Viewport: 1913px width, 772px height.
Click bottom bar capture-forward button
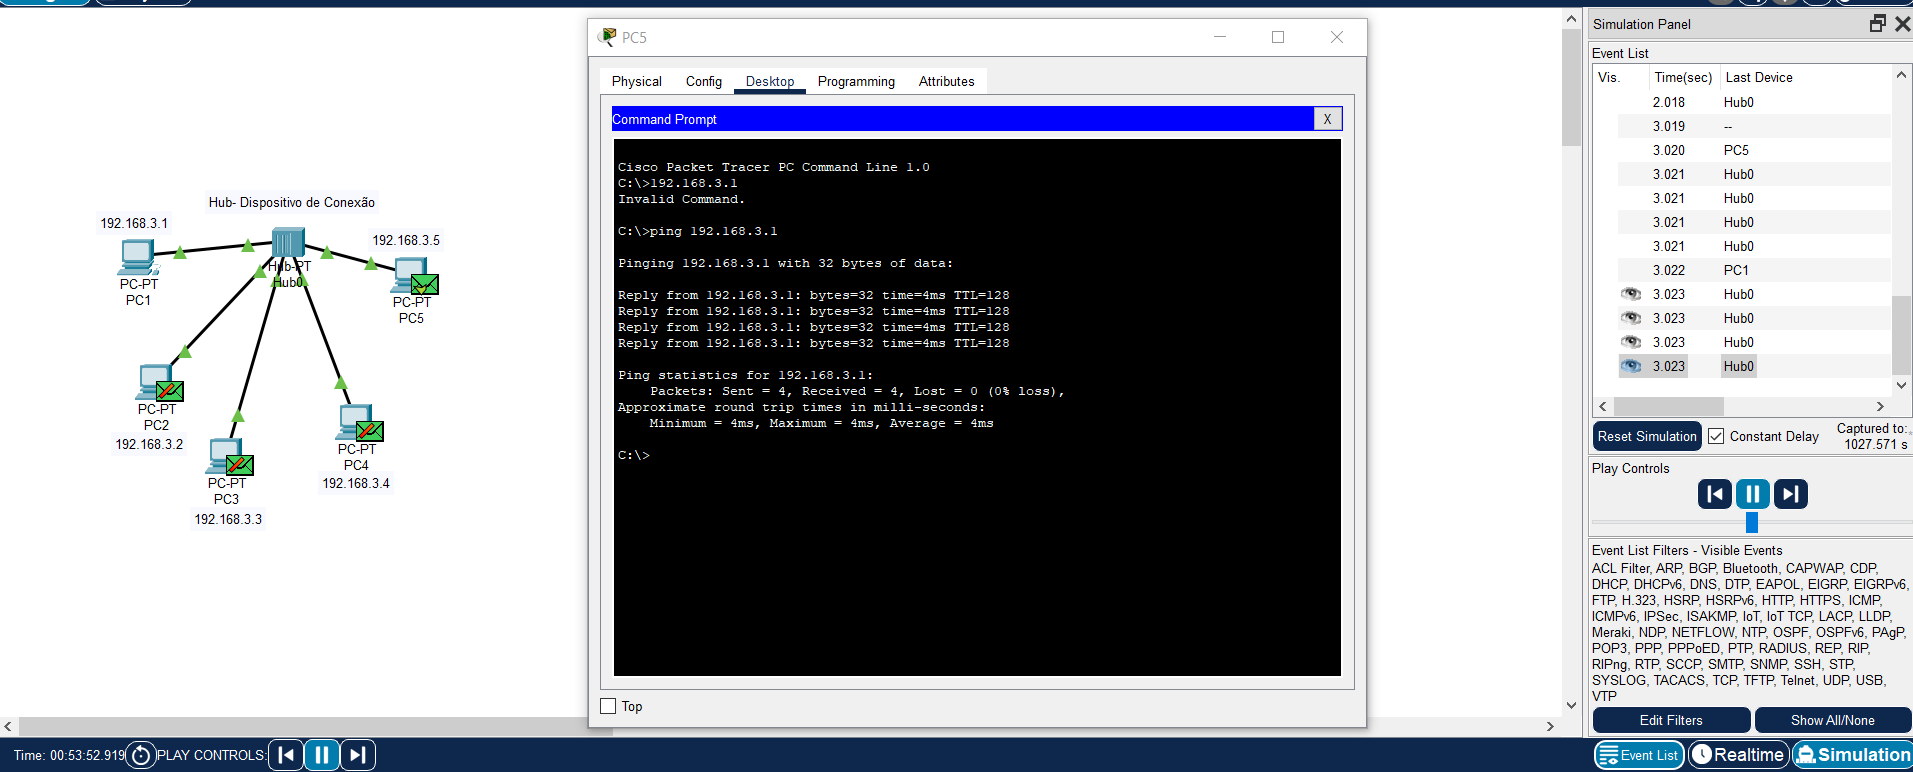(358, 755)
